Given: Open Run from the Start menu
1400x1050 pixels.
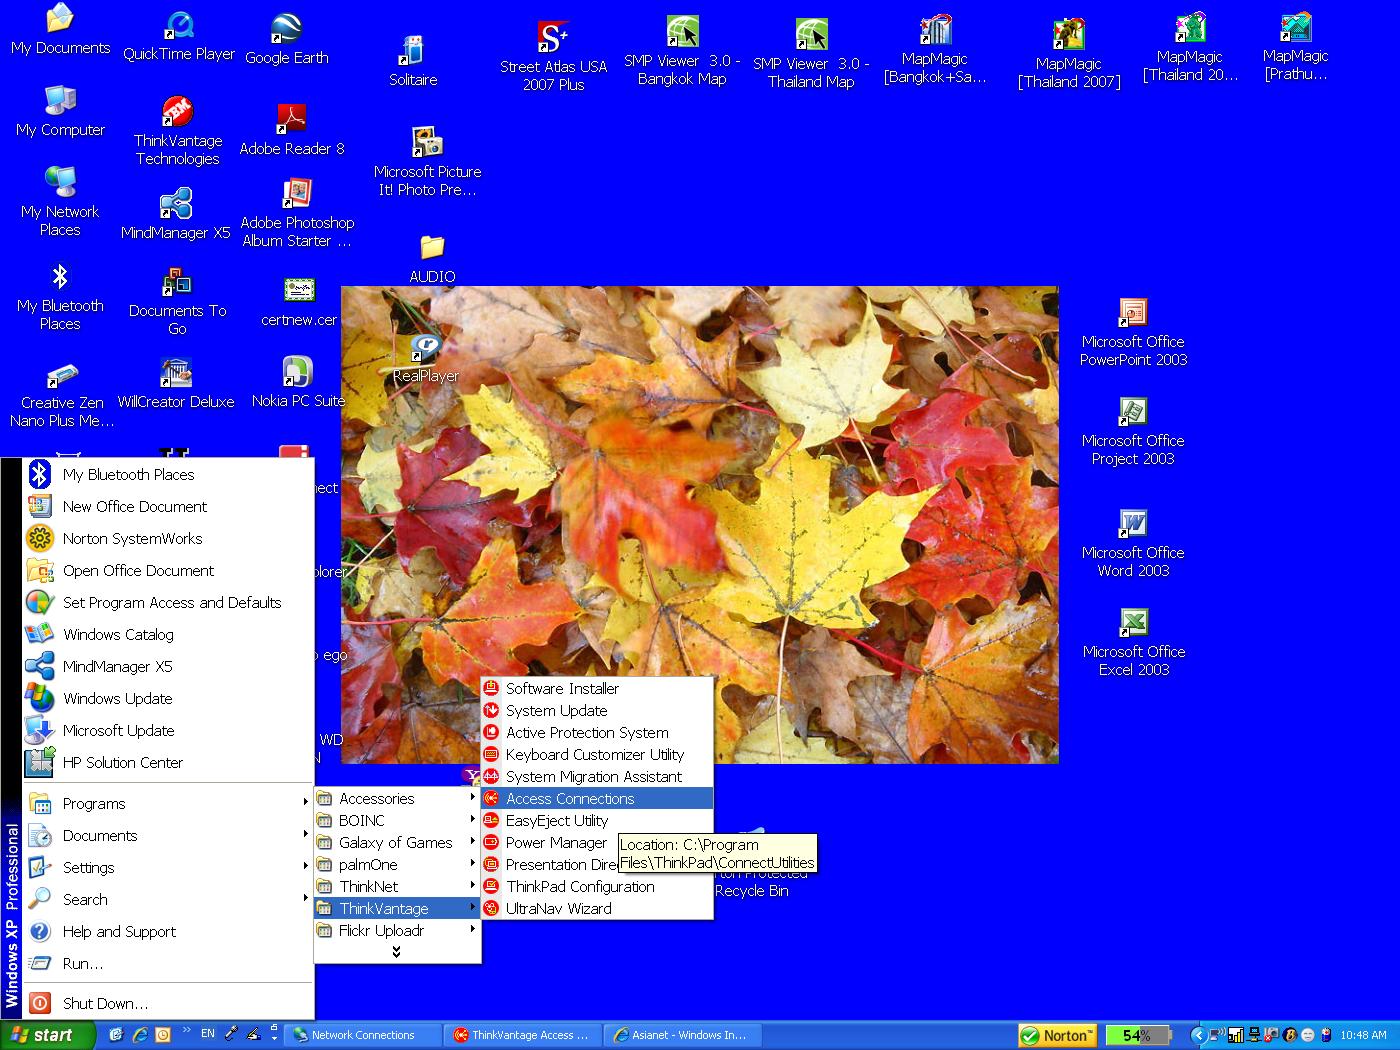Looking at the screenshot, I should coord(167,963).
